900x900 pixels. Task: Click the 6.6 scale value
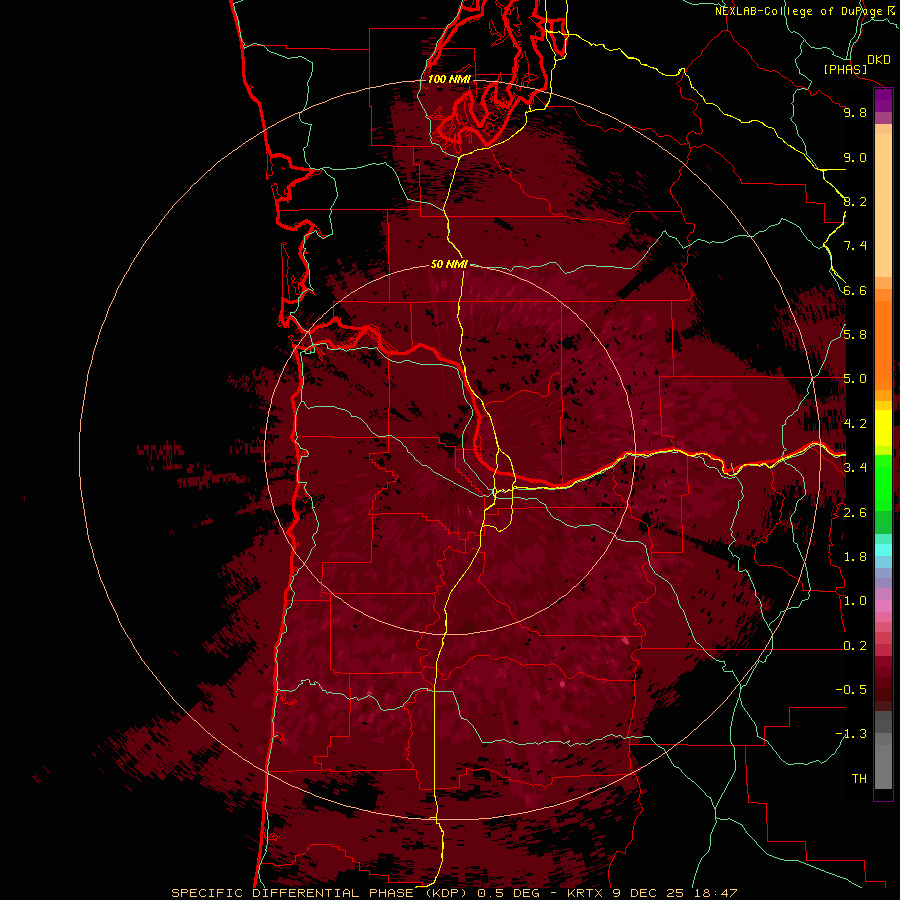[x=855, y=290]
